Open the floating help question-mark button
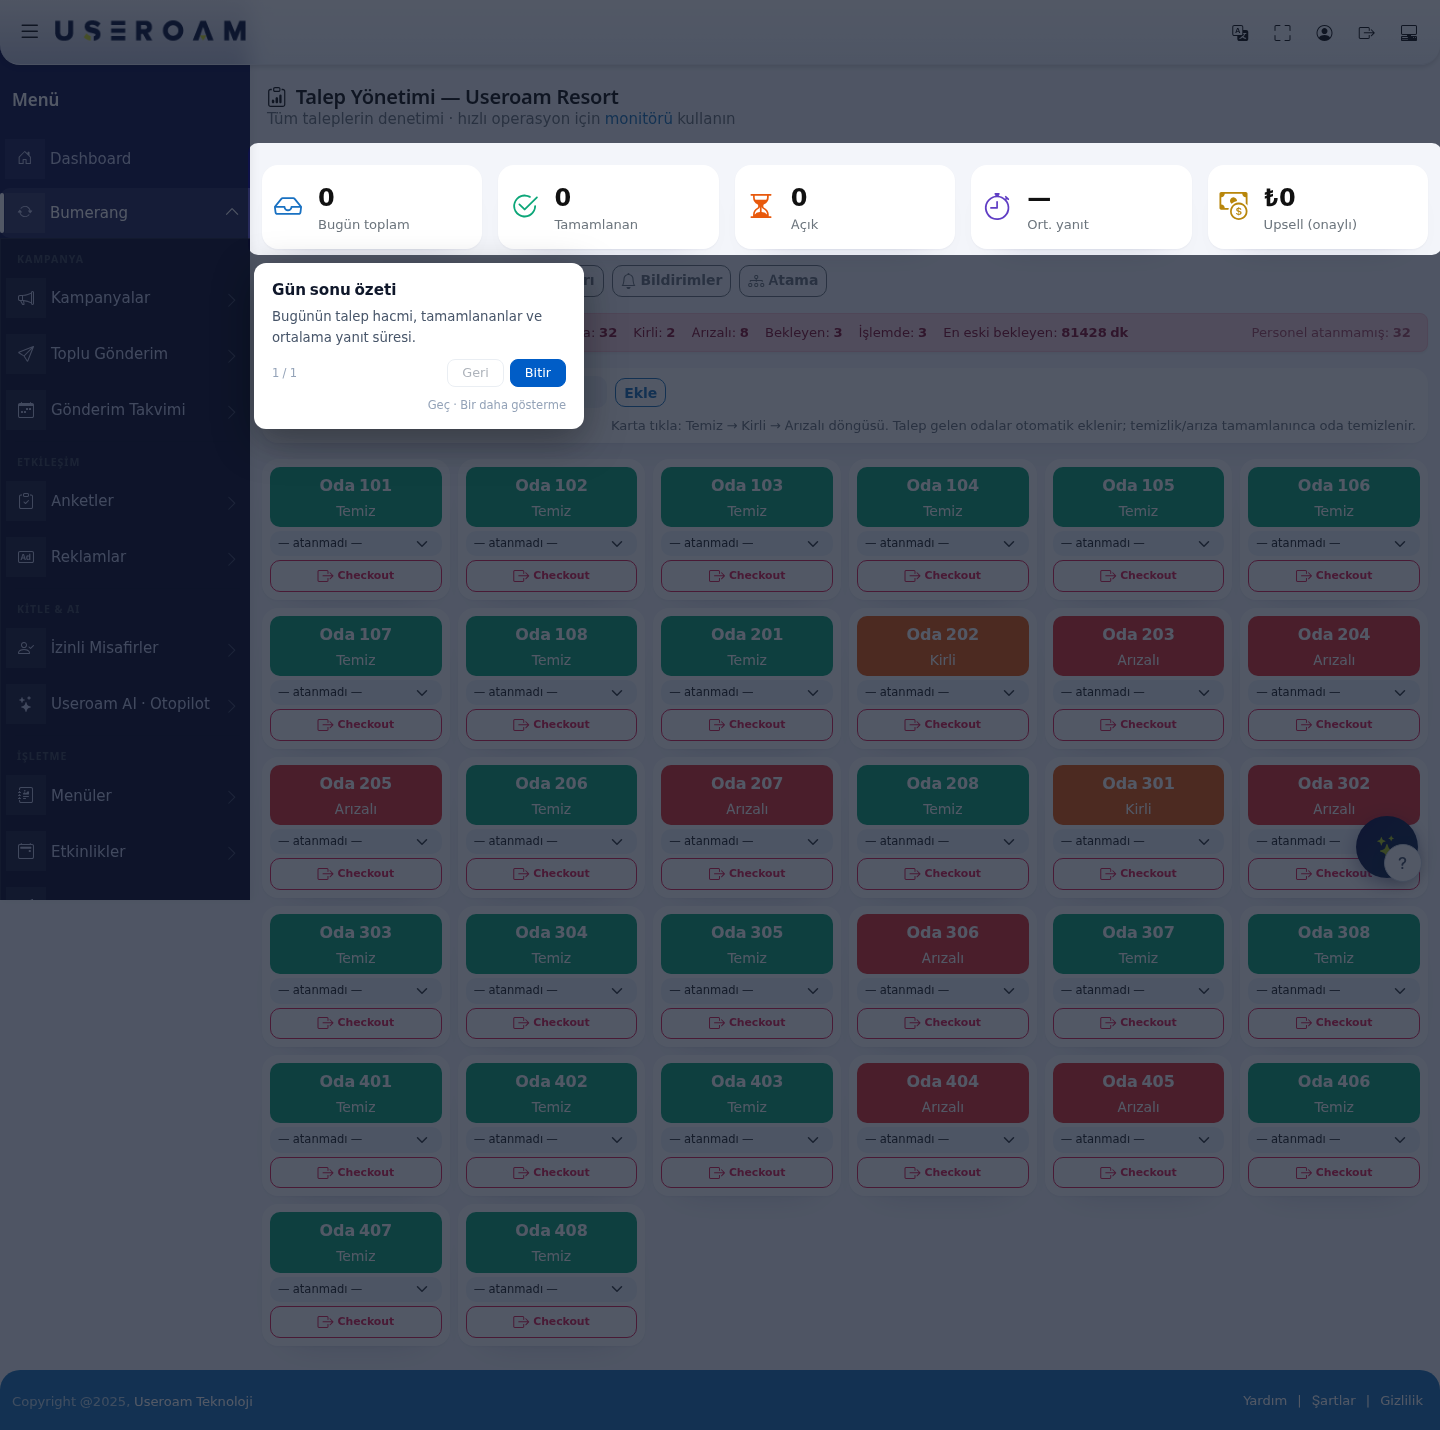Viewport: 1440px width, 1430px height. [x=1402, y=863]
